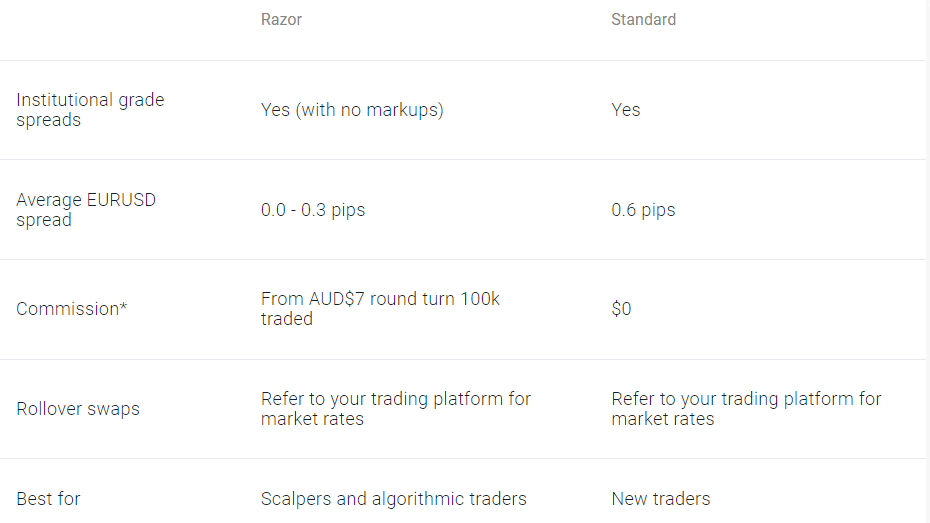Select the Commission* row label

click(x=71, y=309)
